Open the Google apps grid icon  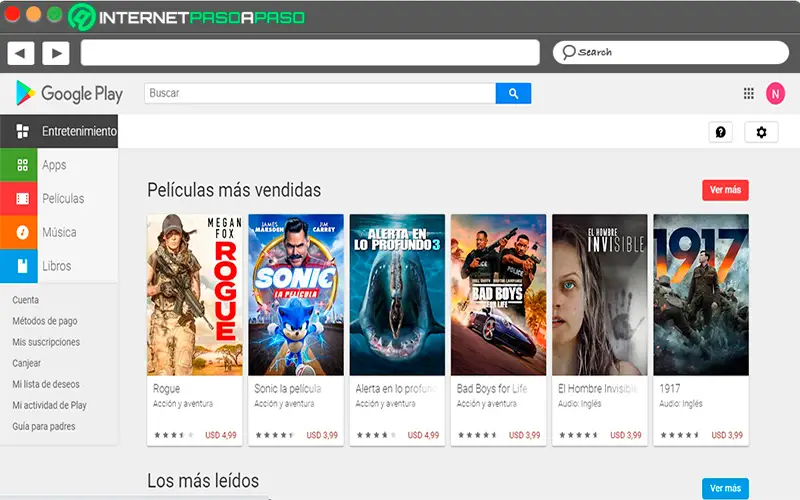click(748, 93)
